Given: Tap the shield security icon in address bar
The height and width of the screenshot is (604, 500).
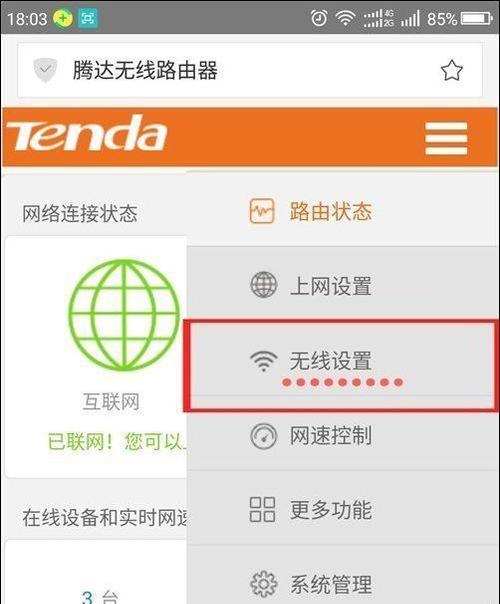Looking at the screenshot, I should point(45,70).
